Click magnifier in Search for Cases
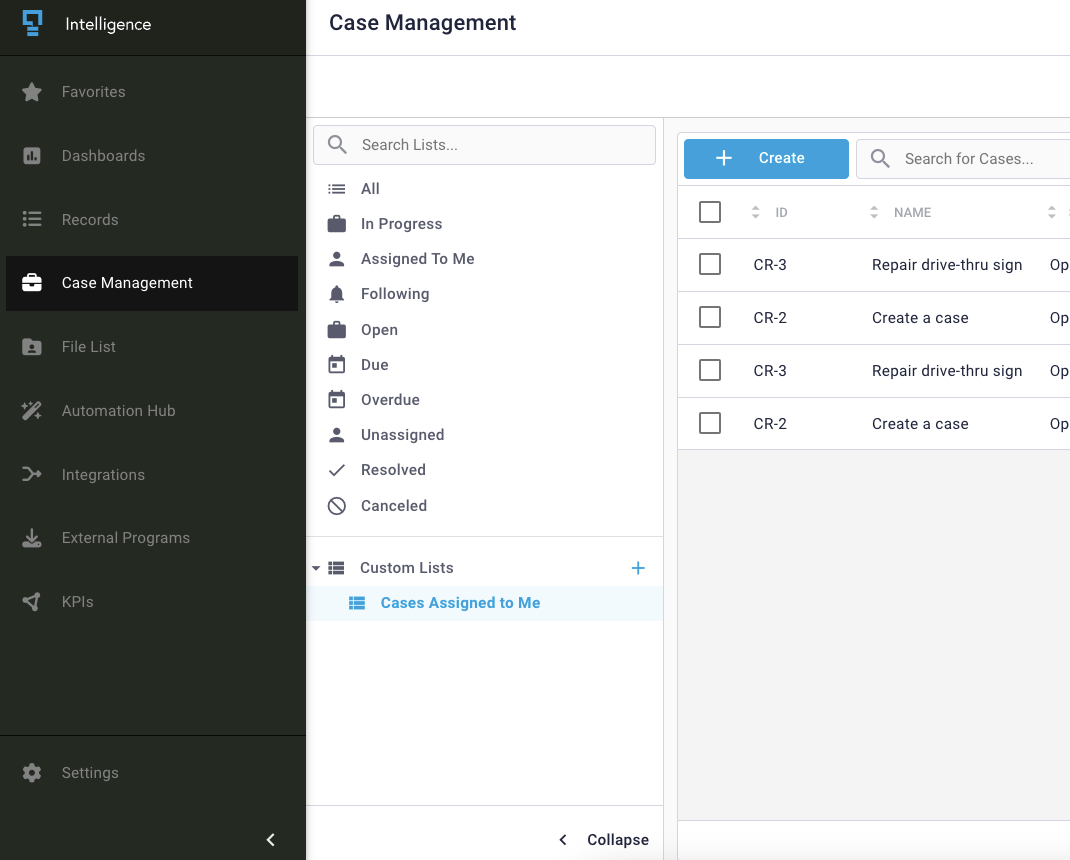Image resolution: width=1070 pixels, height=860 pixels. click(x=880, y=158)
